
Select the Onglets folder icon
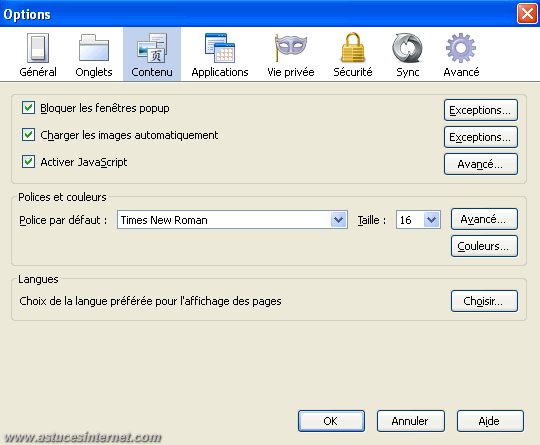[94, 48]
